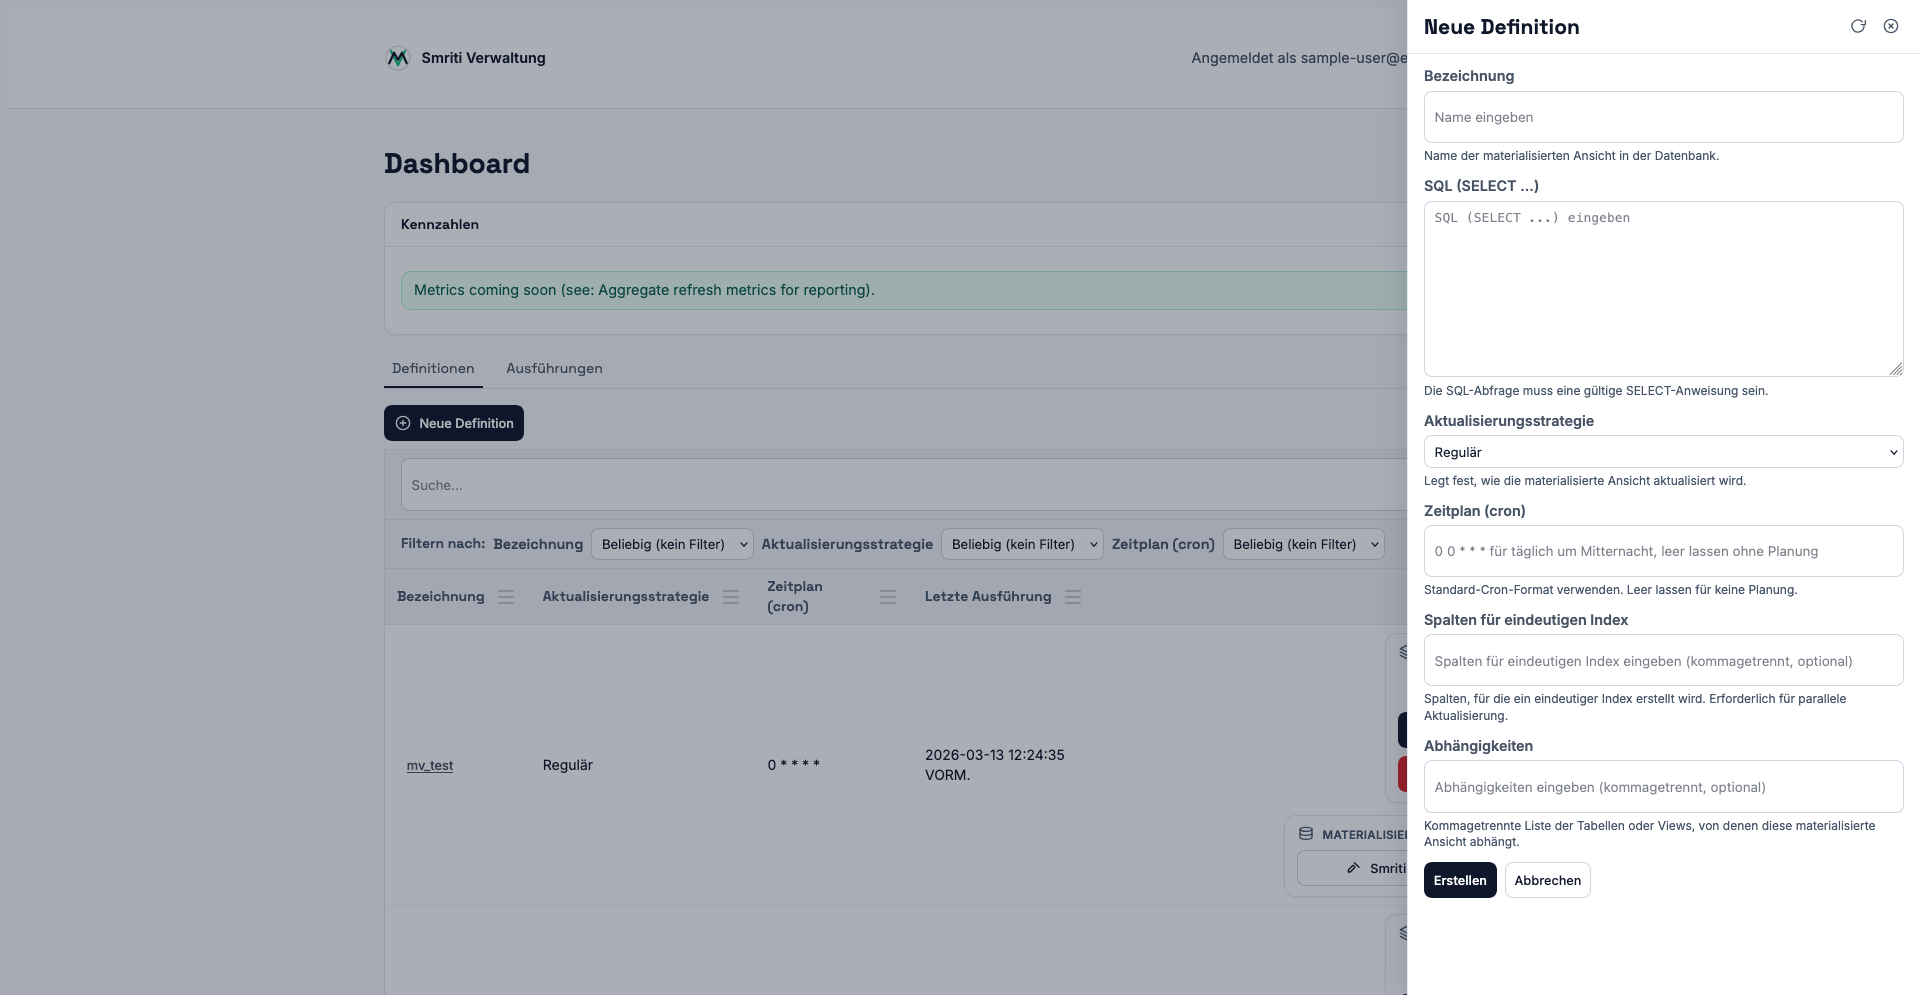Switch to the Ausführungen tab
Viewport: 1920px width, 995px height.
pos(554,369)
